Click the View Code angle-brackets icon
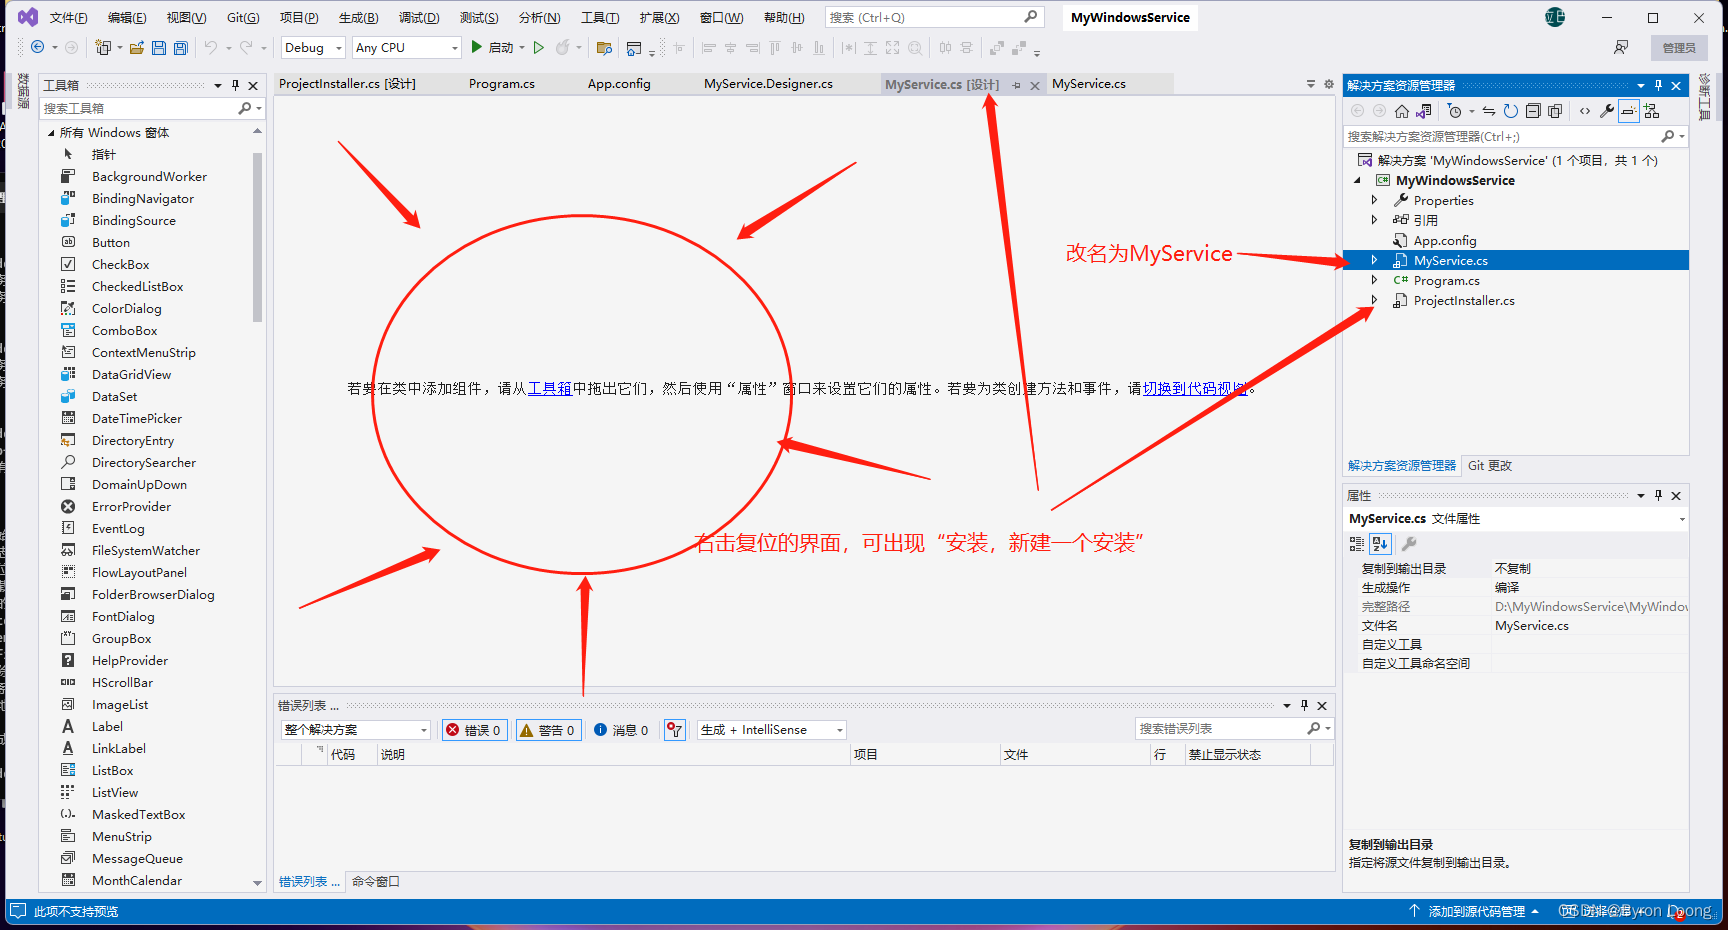Image resolution: width=1728 pixels, height=930 pixels. (1585, 111)
